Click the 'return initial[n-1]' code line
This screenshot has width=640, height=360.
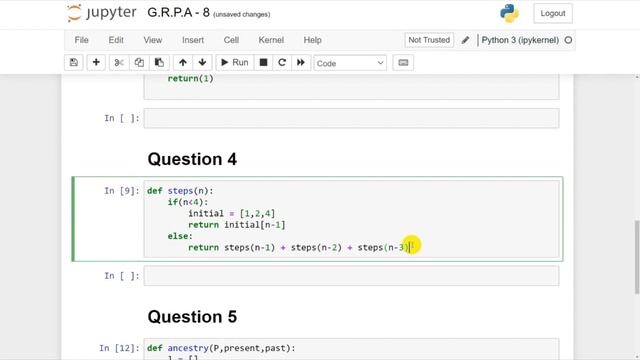[237, 225]
